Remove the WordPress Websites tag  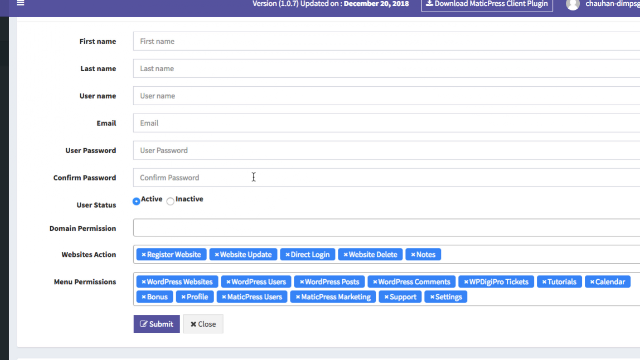click(144, 282)
